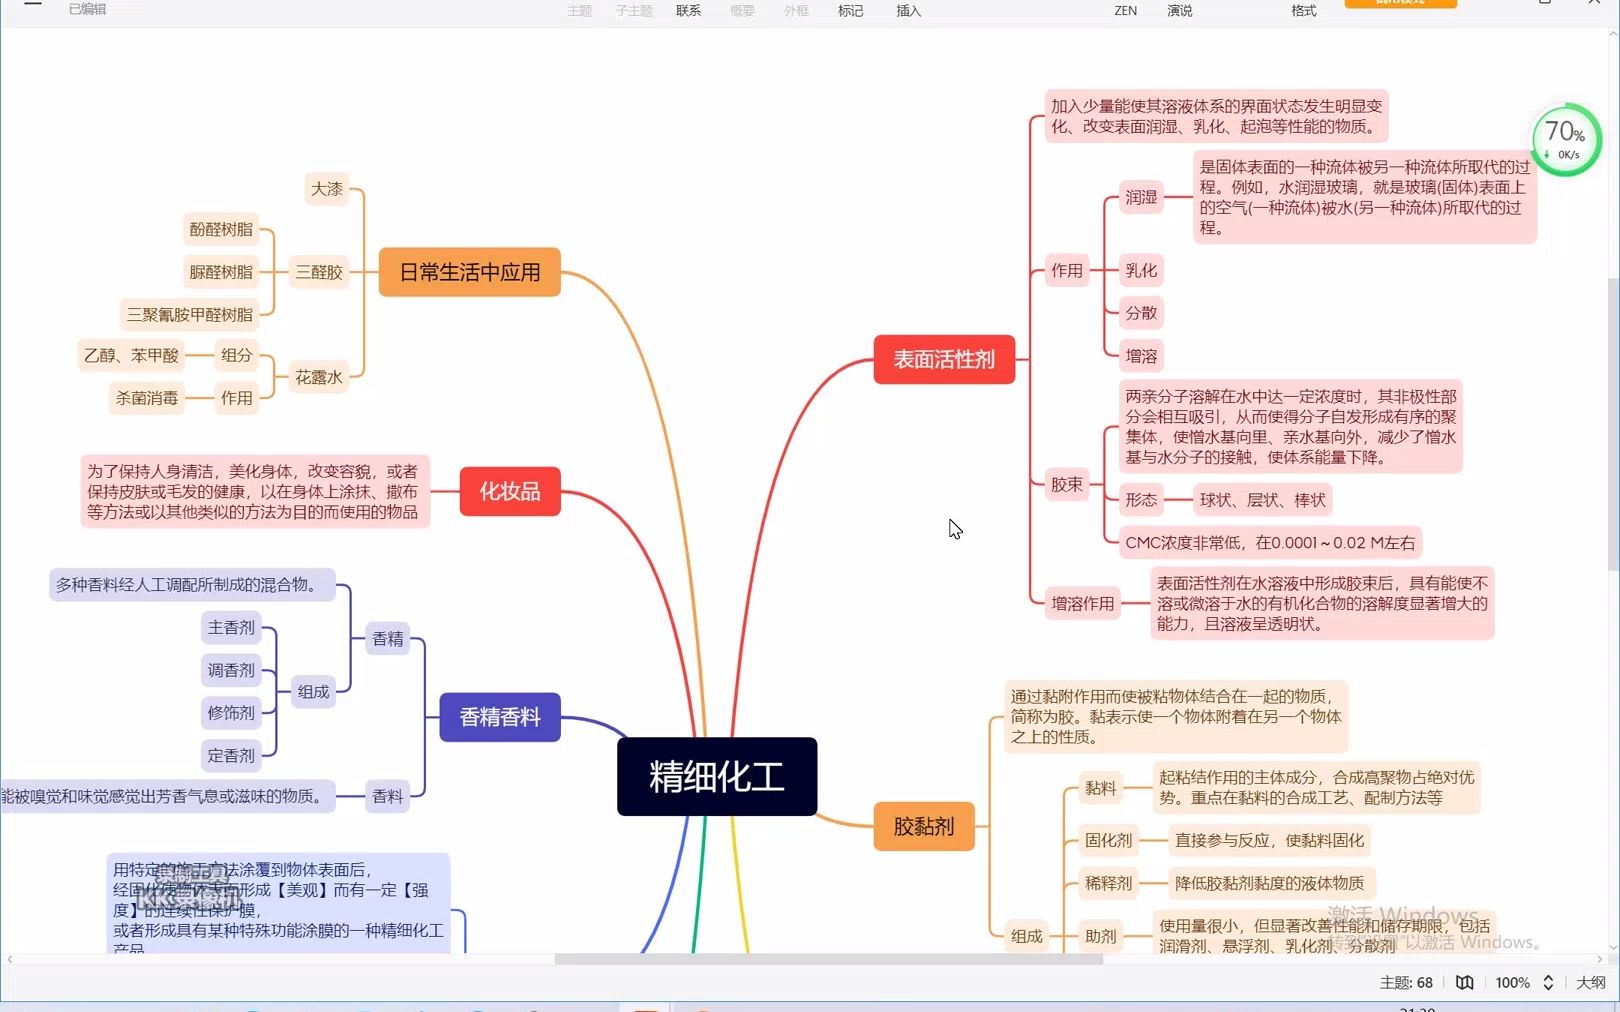Select the 多种香料经人工调配所制成的混合物 node

[192, 585]
